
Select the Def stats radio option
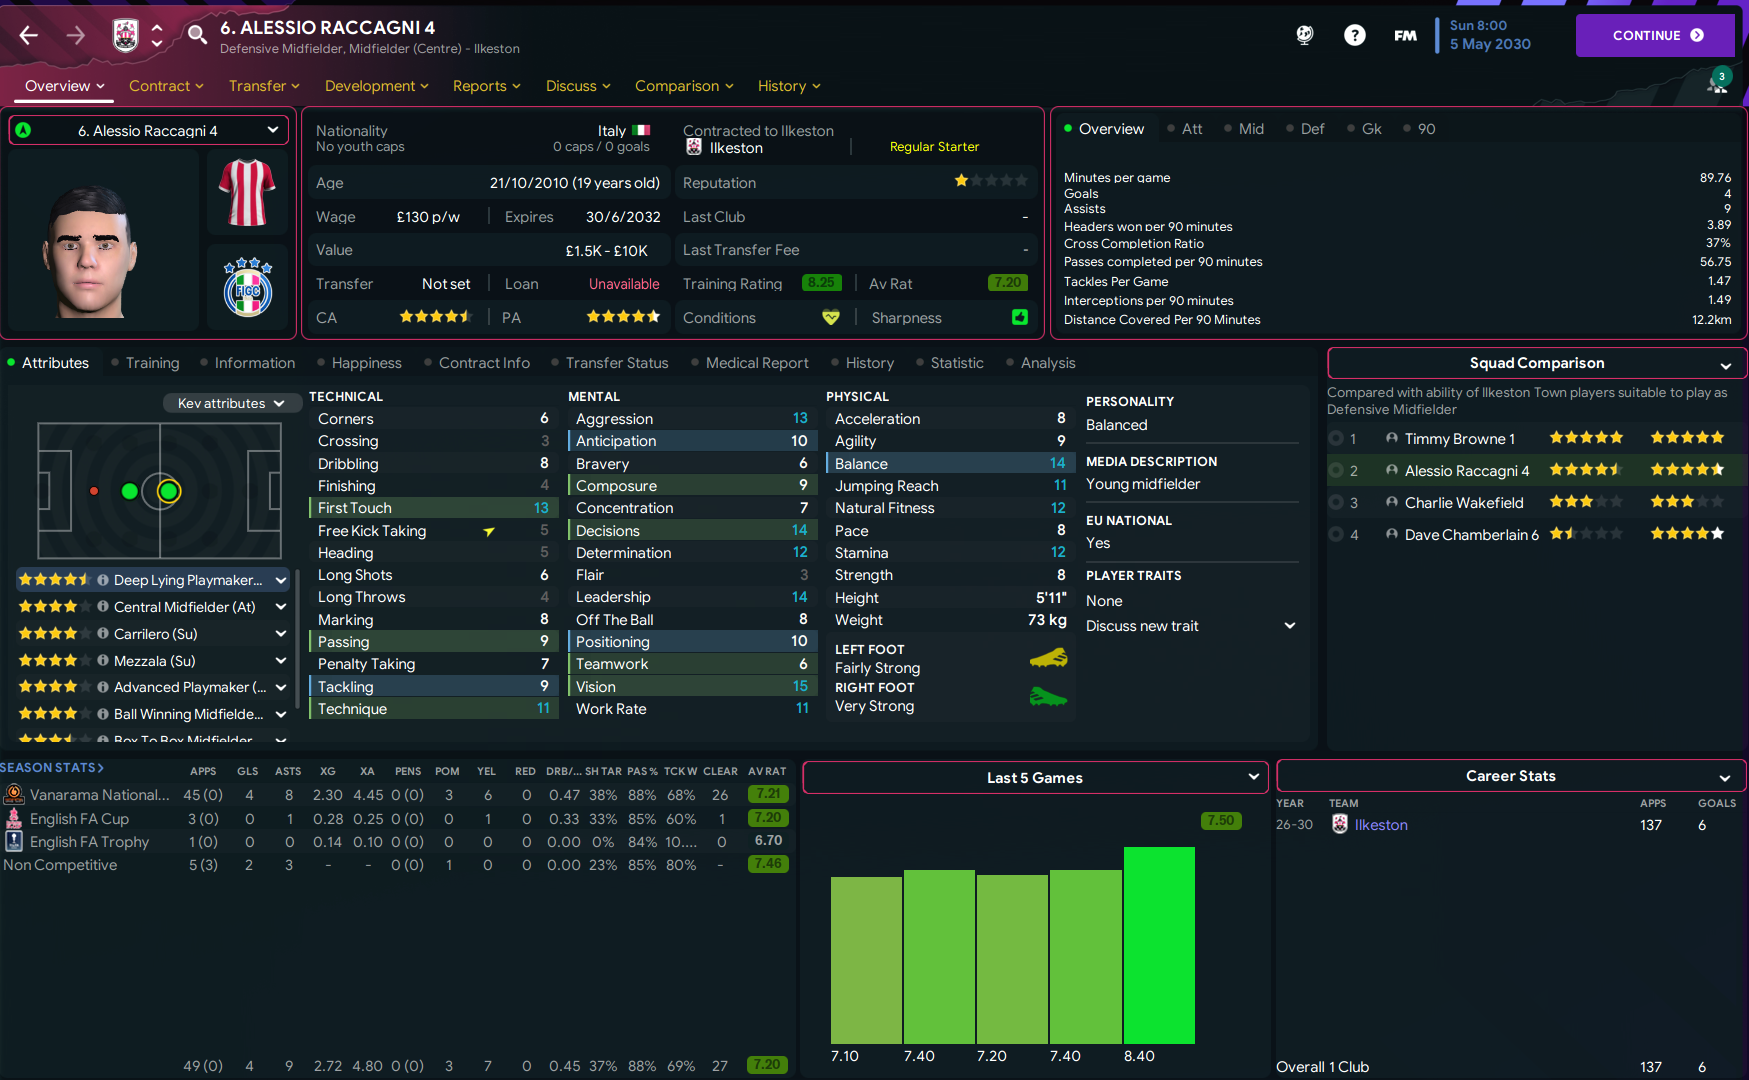[x=1305, y=129]
